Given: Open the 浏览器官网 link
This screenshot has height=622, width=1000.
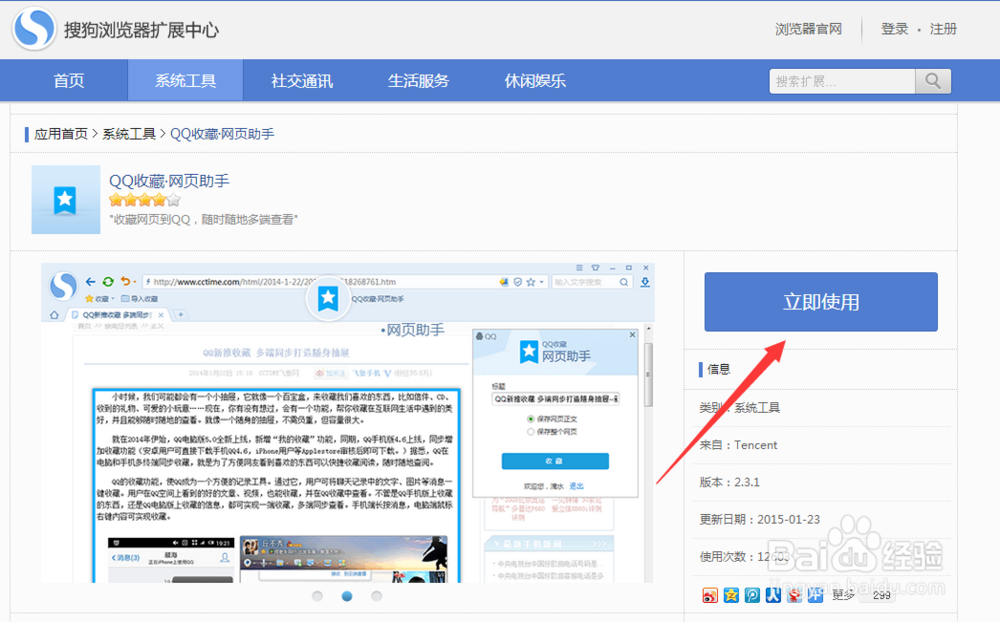Looking at the screenshot, I should (808, 29).
